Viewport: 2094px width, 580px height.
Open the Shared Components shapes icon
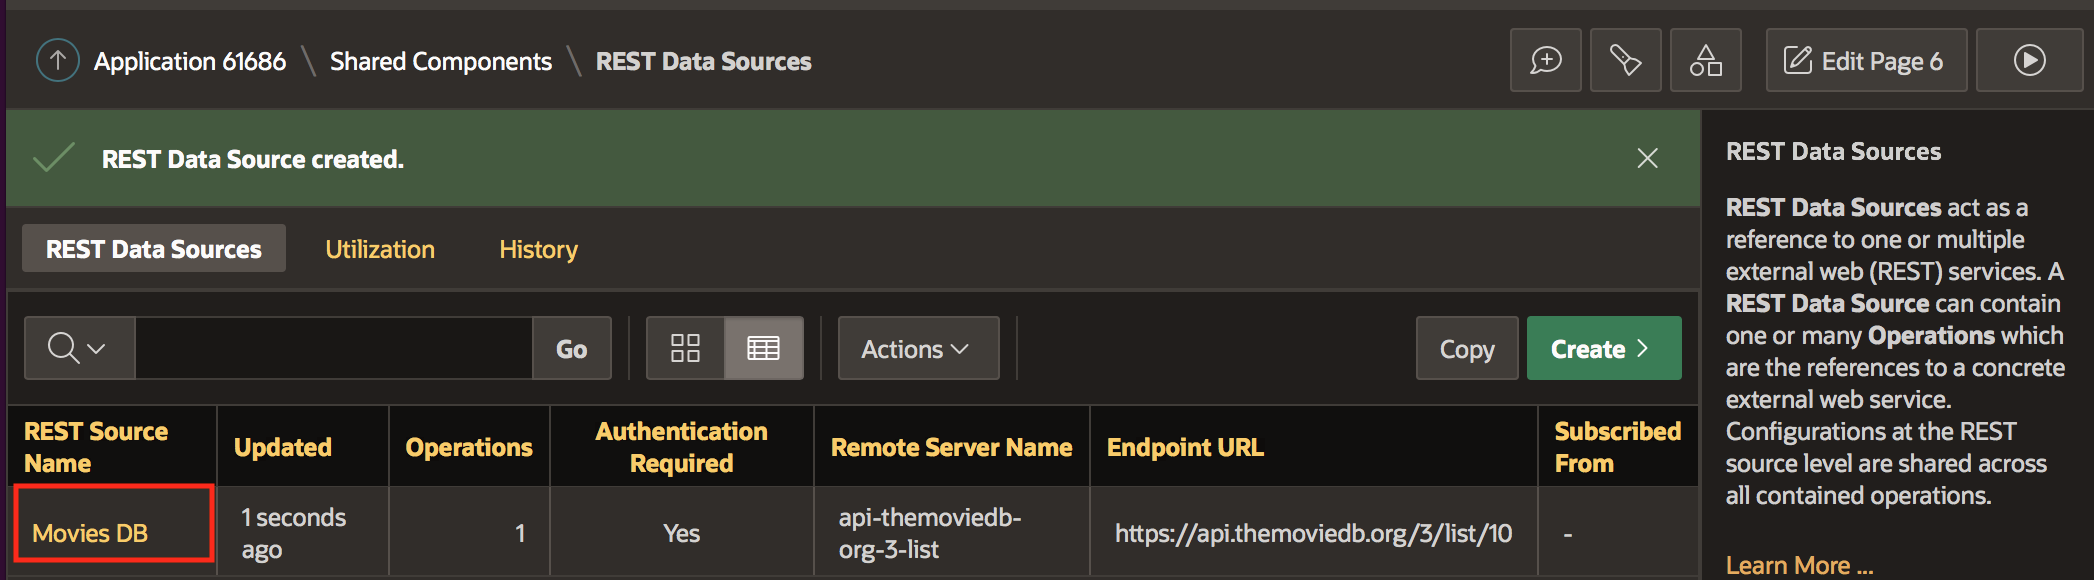pyautogui.click(x=1705, y=61)
